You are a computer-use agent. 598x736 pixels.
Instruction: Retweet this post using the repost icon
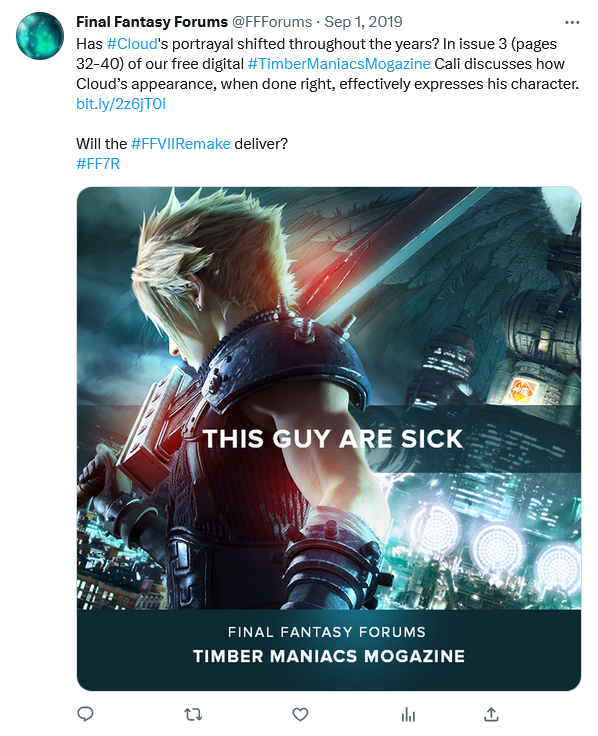point(193,715)
